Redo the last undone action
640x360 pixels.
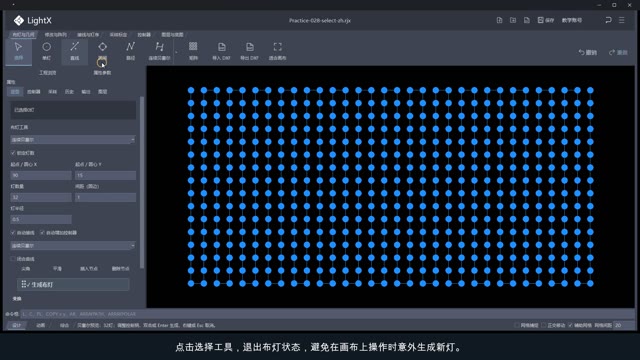pos(618,52)
